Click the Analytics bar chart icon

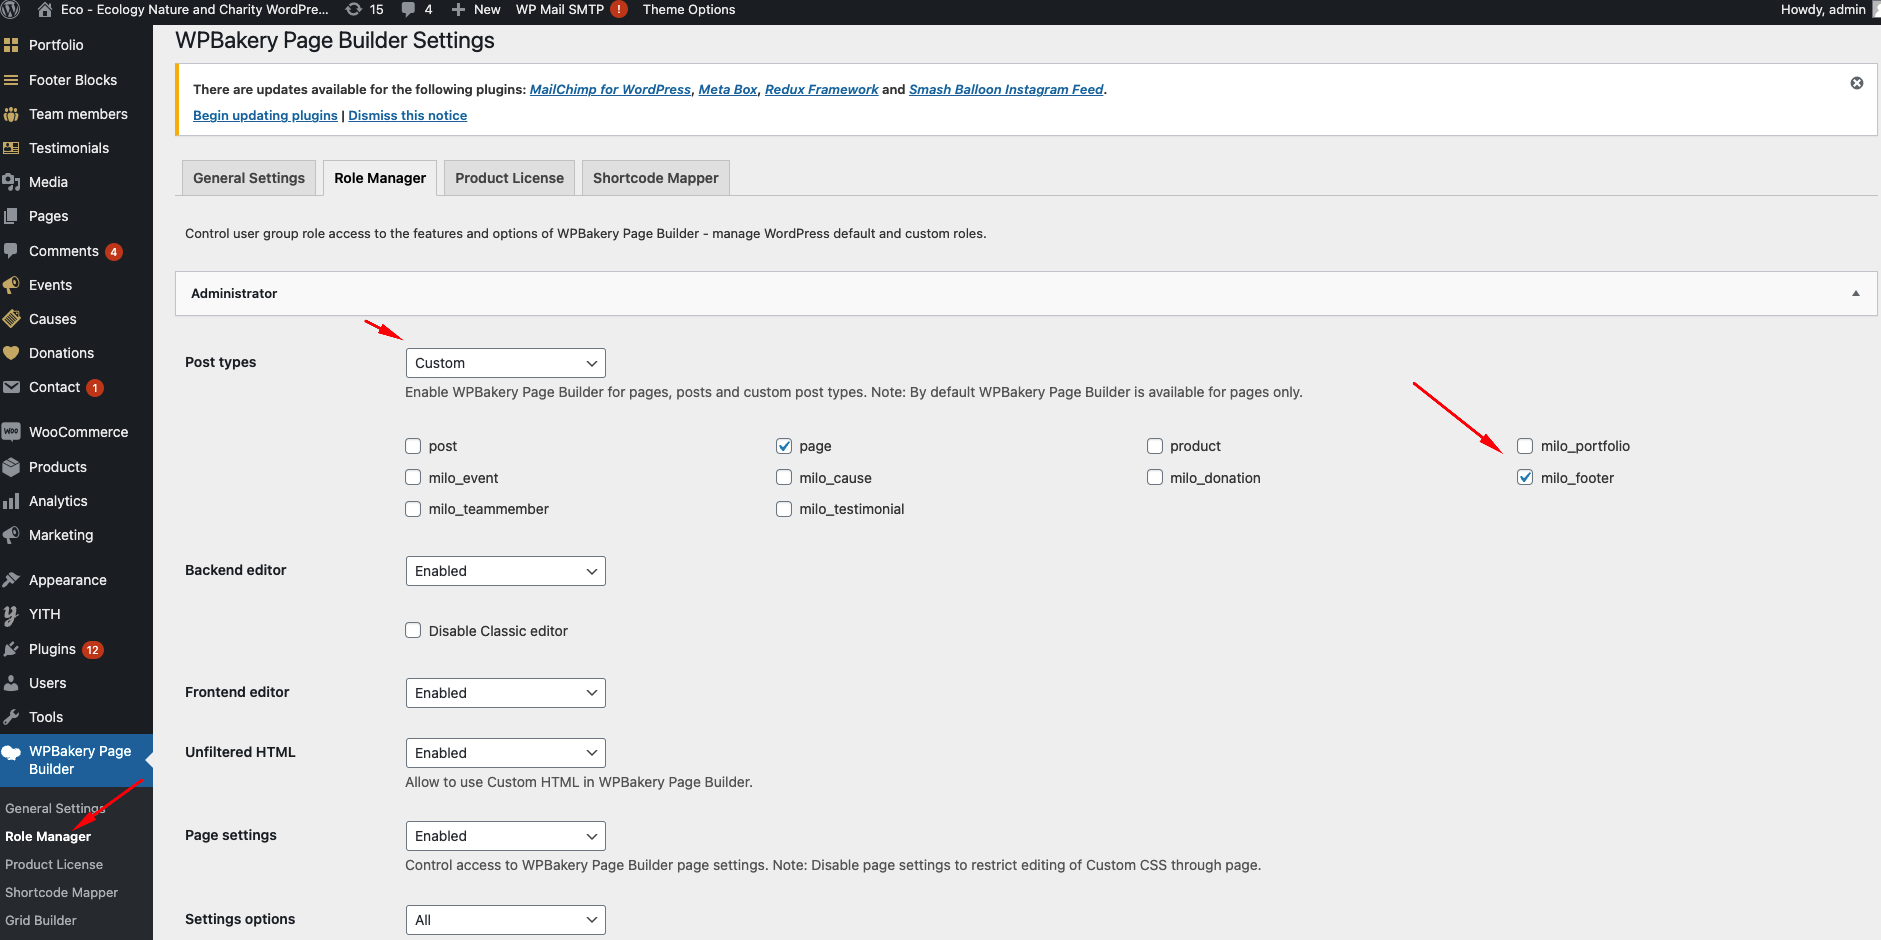point(11,501)
